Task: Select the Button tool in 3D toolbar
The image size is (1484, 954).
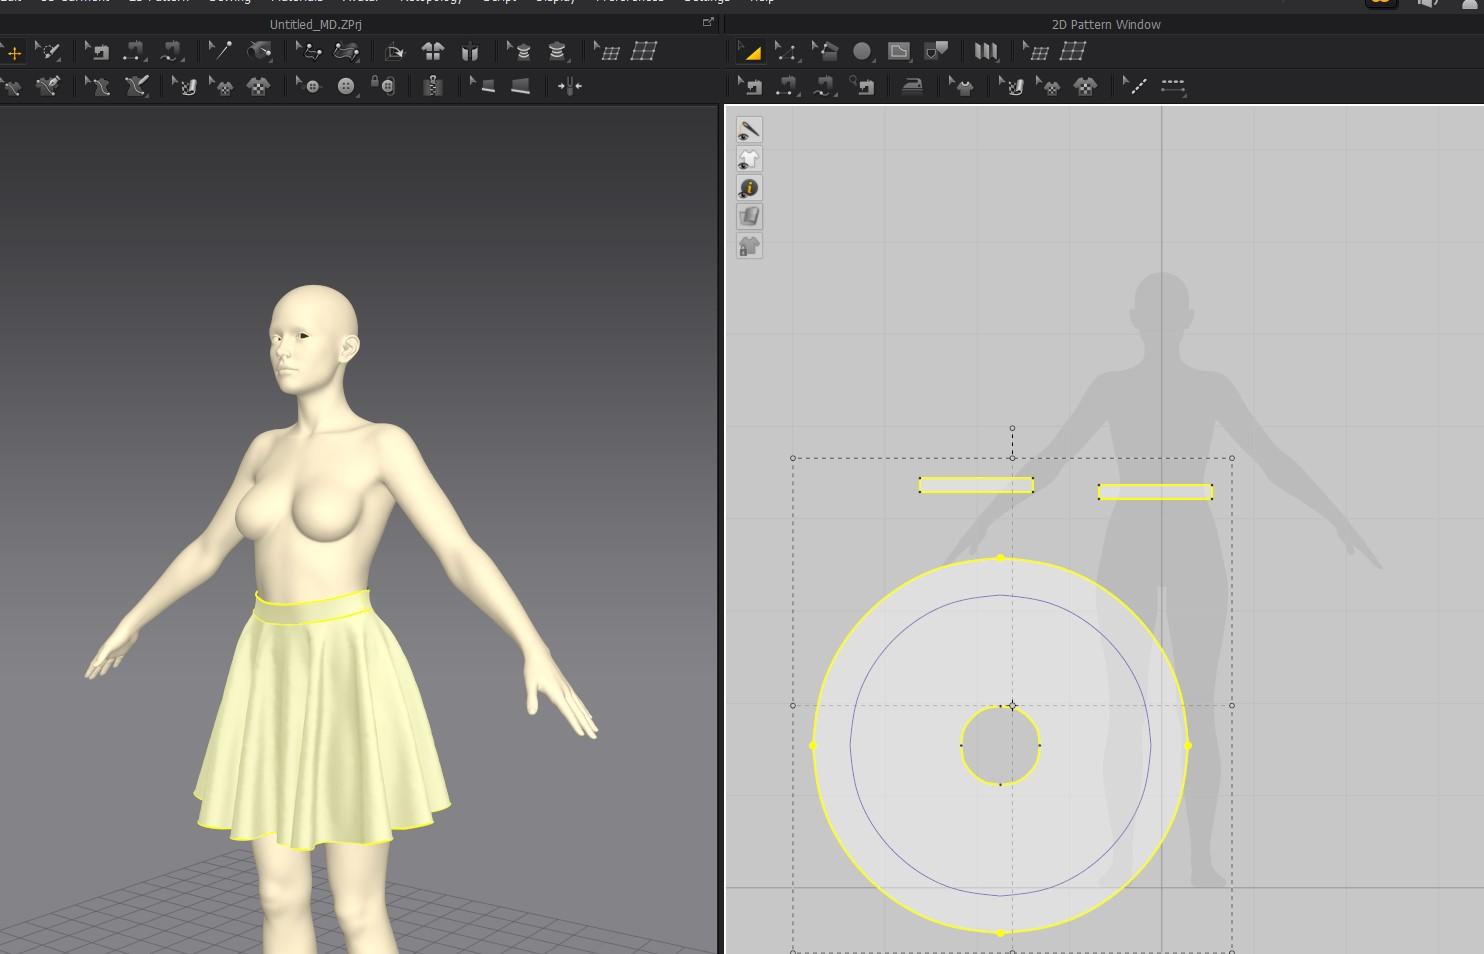Action: pos(346,87)
